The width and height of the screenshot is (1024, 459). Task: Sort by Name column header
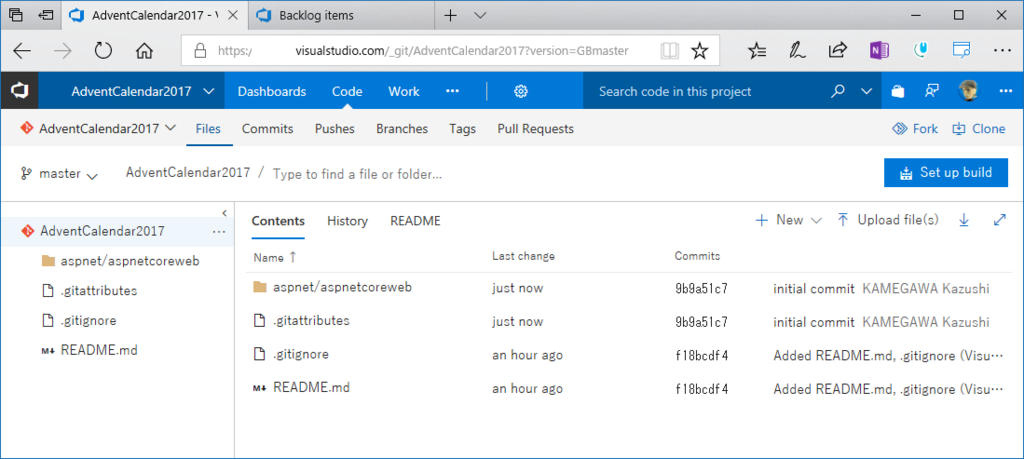(275, 257)
